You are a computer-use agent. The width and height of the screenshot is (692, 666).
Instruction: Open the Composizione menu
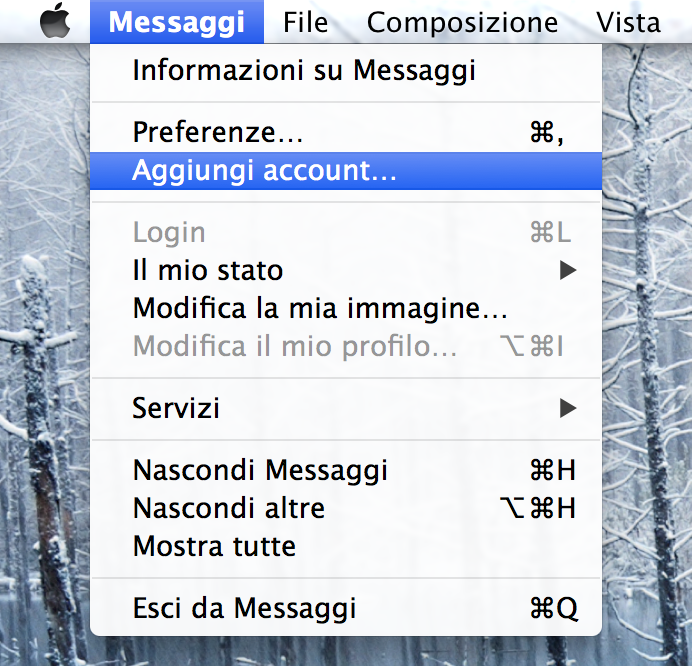pyautogui.click(x=462, y=23)
